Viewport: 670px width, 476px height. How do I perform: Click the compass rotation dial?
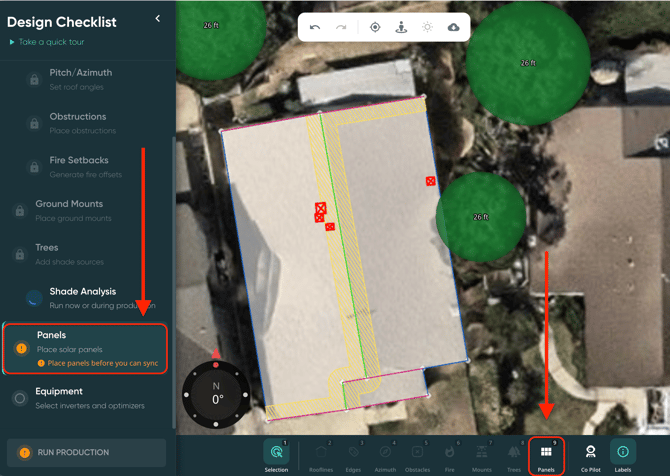click(216, 393)
